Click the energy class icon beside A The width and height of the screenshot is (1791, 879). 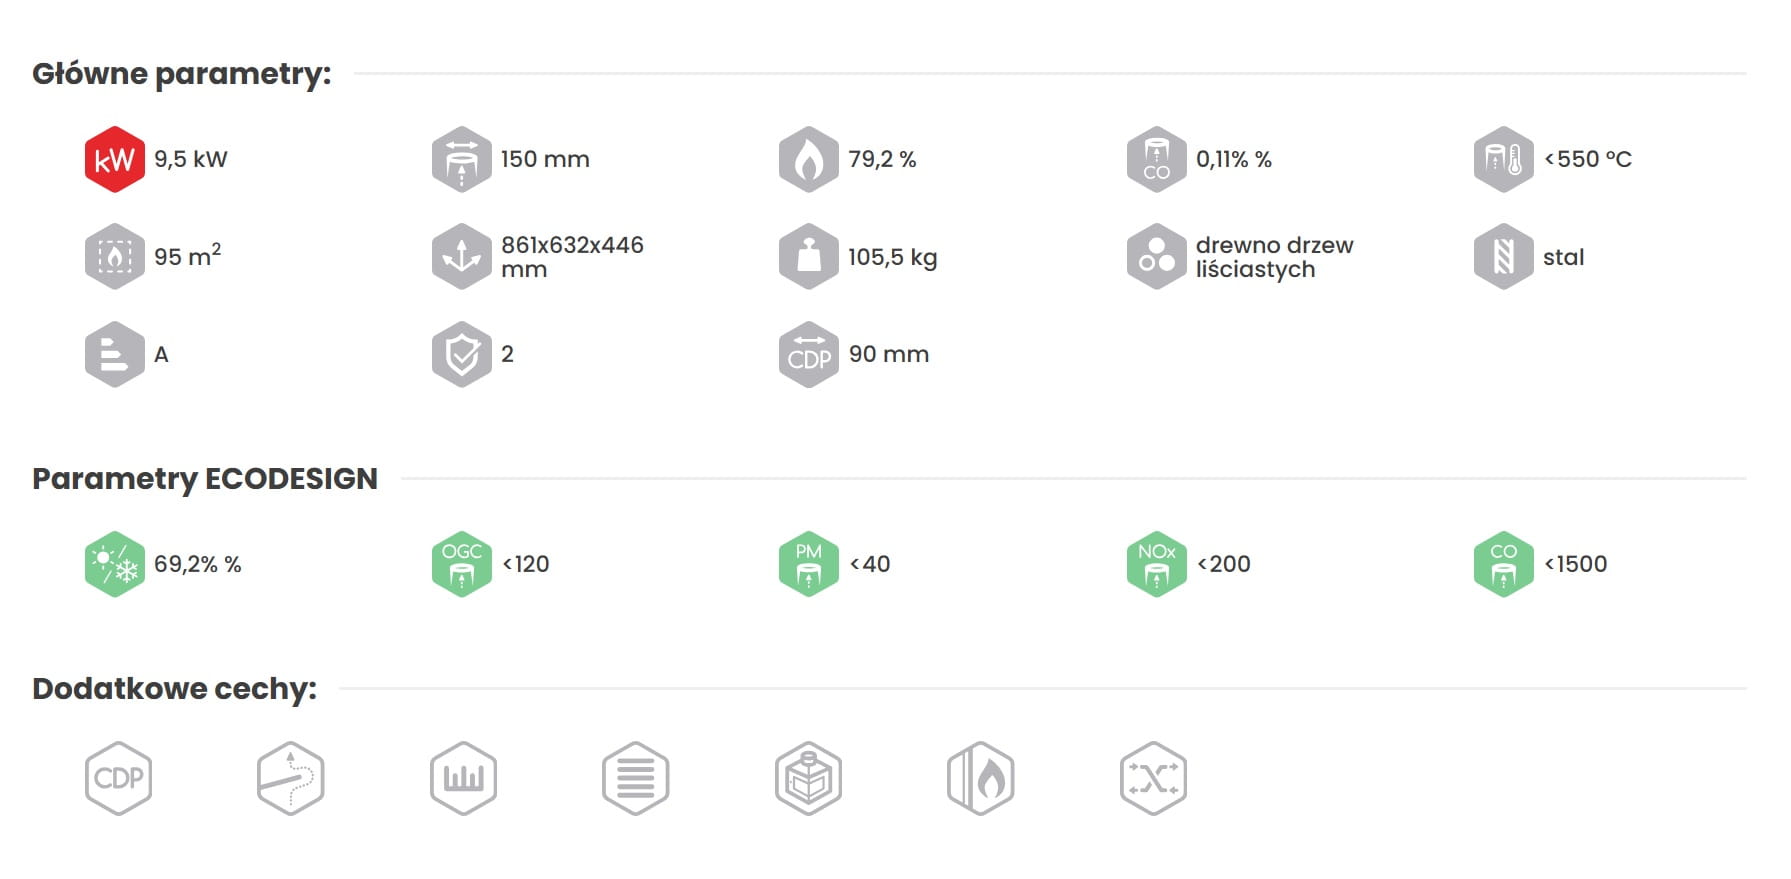(115, 354)
